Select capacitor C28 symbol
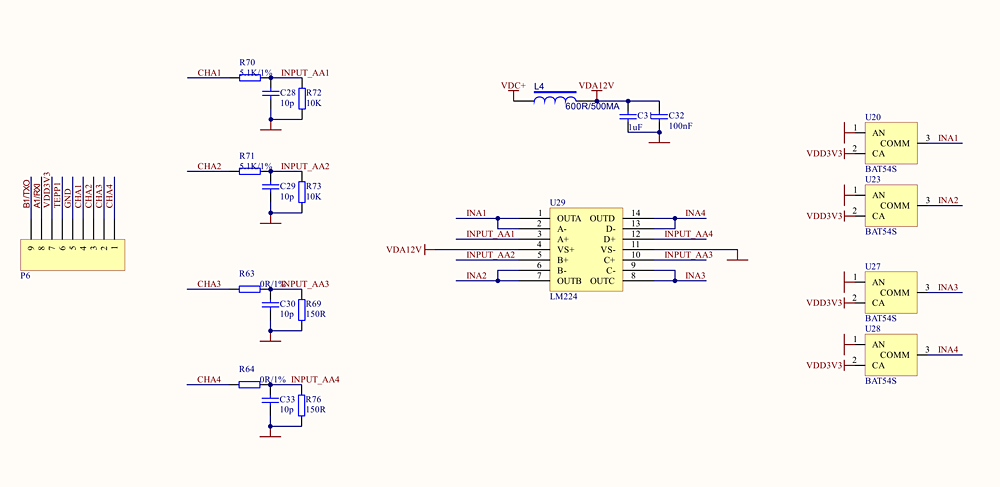The height and width of the screenshot is (487, 1000). coord(270,93)
